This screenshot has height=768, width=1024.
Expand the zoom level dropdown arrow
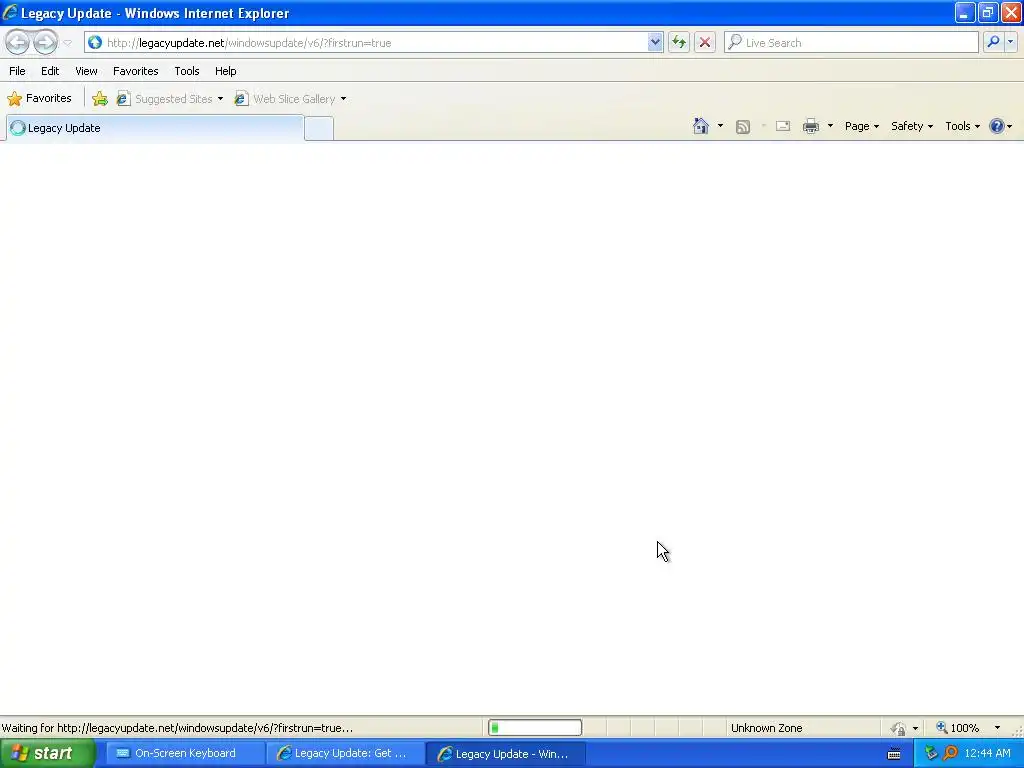997,728
